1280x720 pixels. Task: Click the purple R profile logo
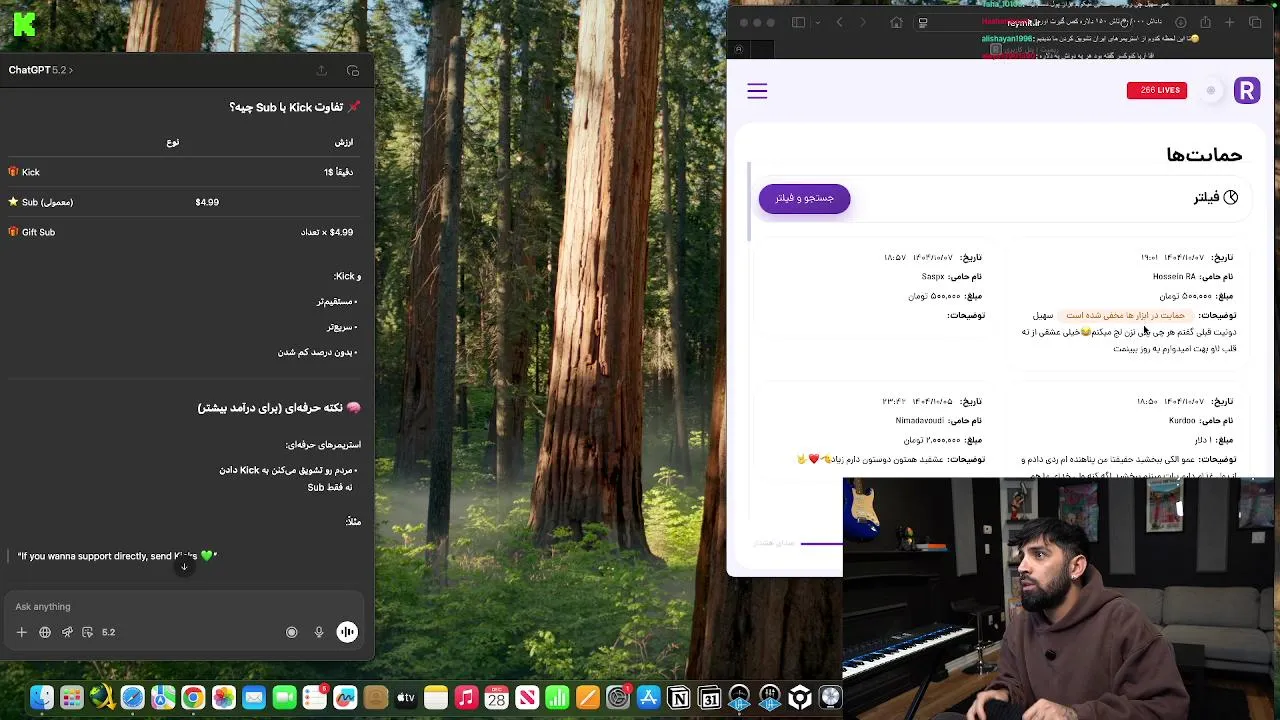coord(1247,91)
